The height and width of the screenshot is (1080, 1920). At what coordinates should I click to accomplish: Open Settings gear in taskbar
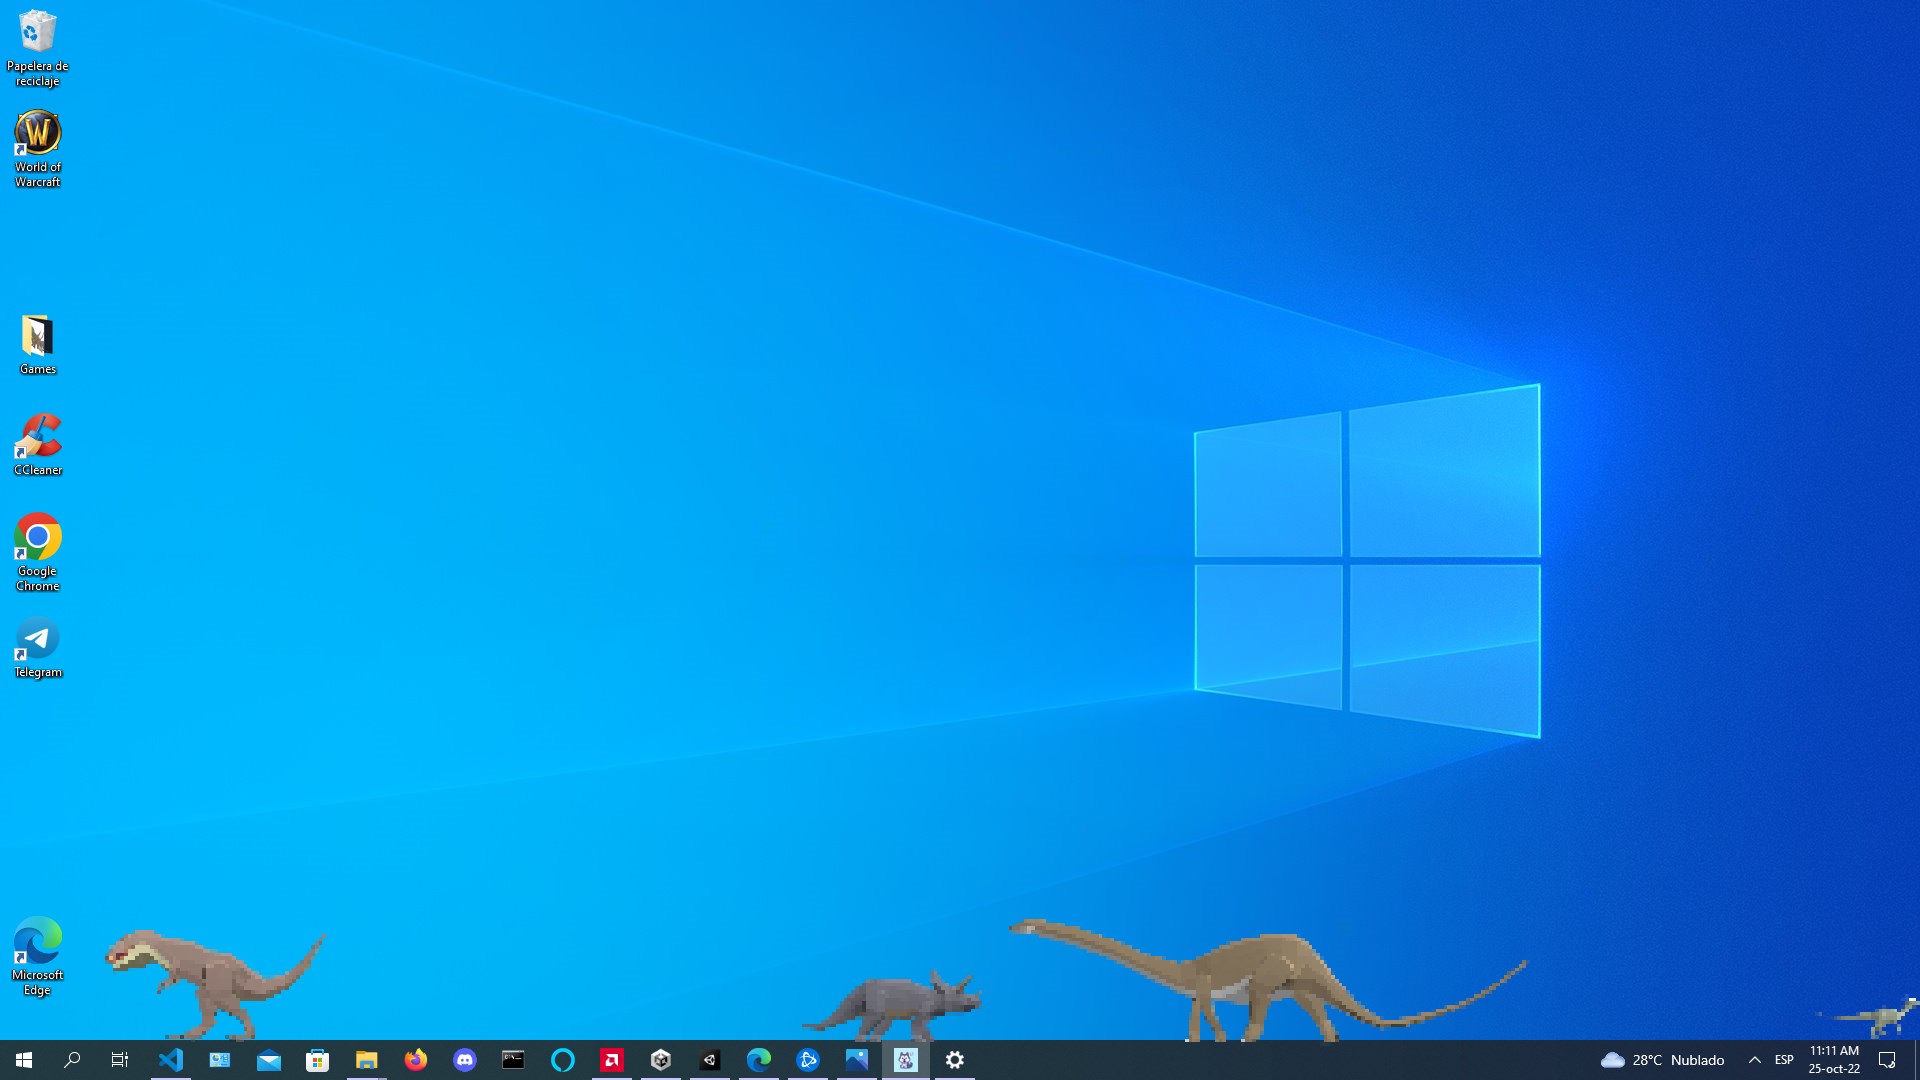(954, 1060)
